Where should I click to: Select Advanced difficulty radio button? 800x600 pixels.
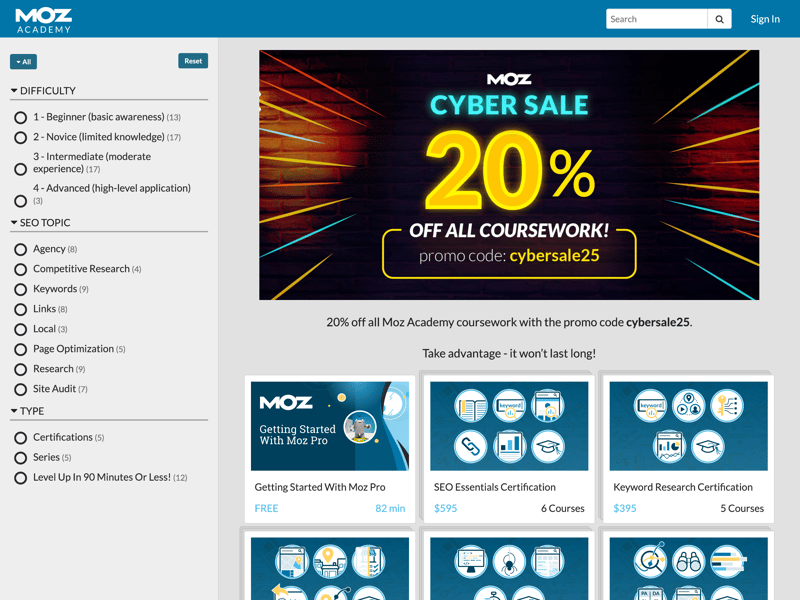click(x=20, y=201)
